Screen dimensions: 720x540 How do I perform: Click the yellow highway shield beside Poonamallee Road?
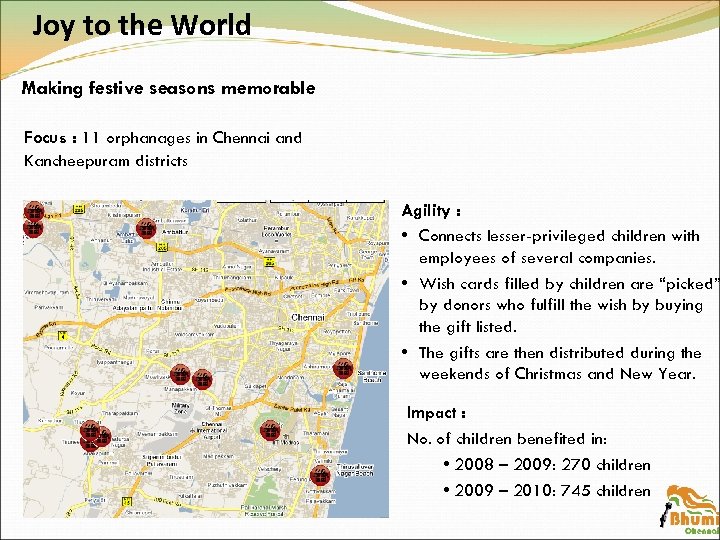point(61,336)
